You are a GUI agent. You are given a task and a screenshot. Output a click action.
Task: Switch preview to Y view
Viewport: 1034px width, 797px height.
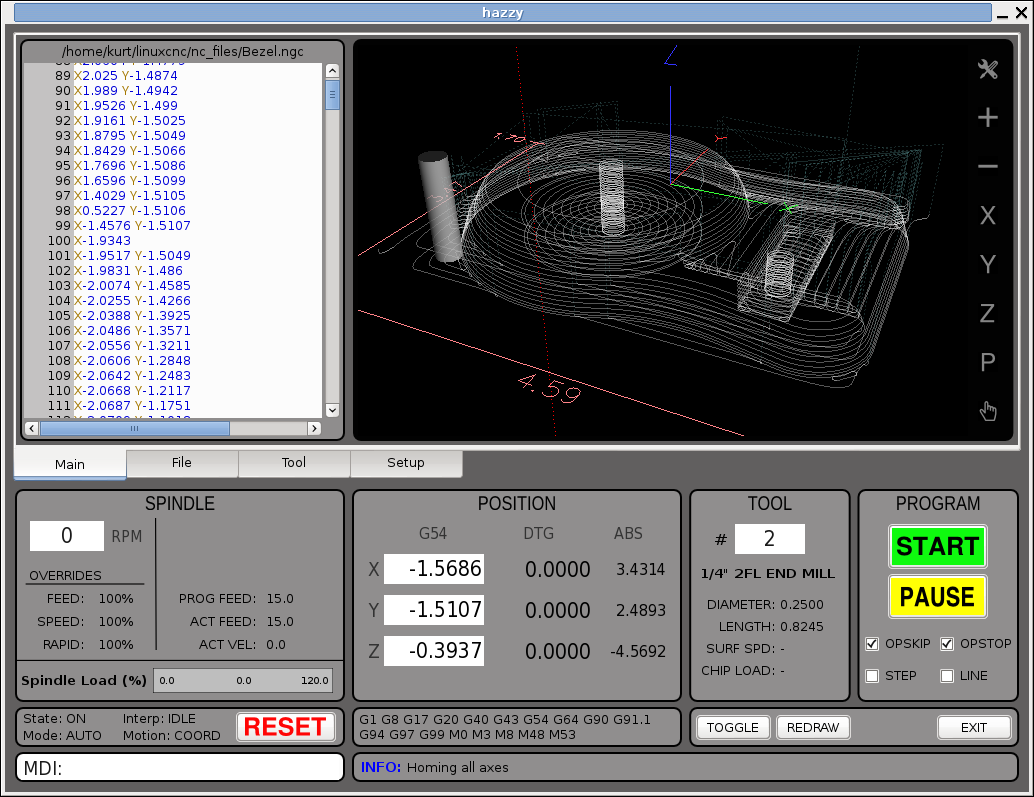987,264
